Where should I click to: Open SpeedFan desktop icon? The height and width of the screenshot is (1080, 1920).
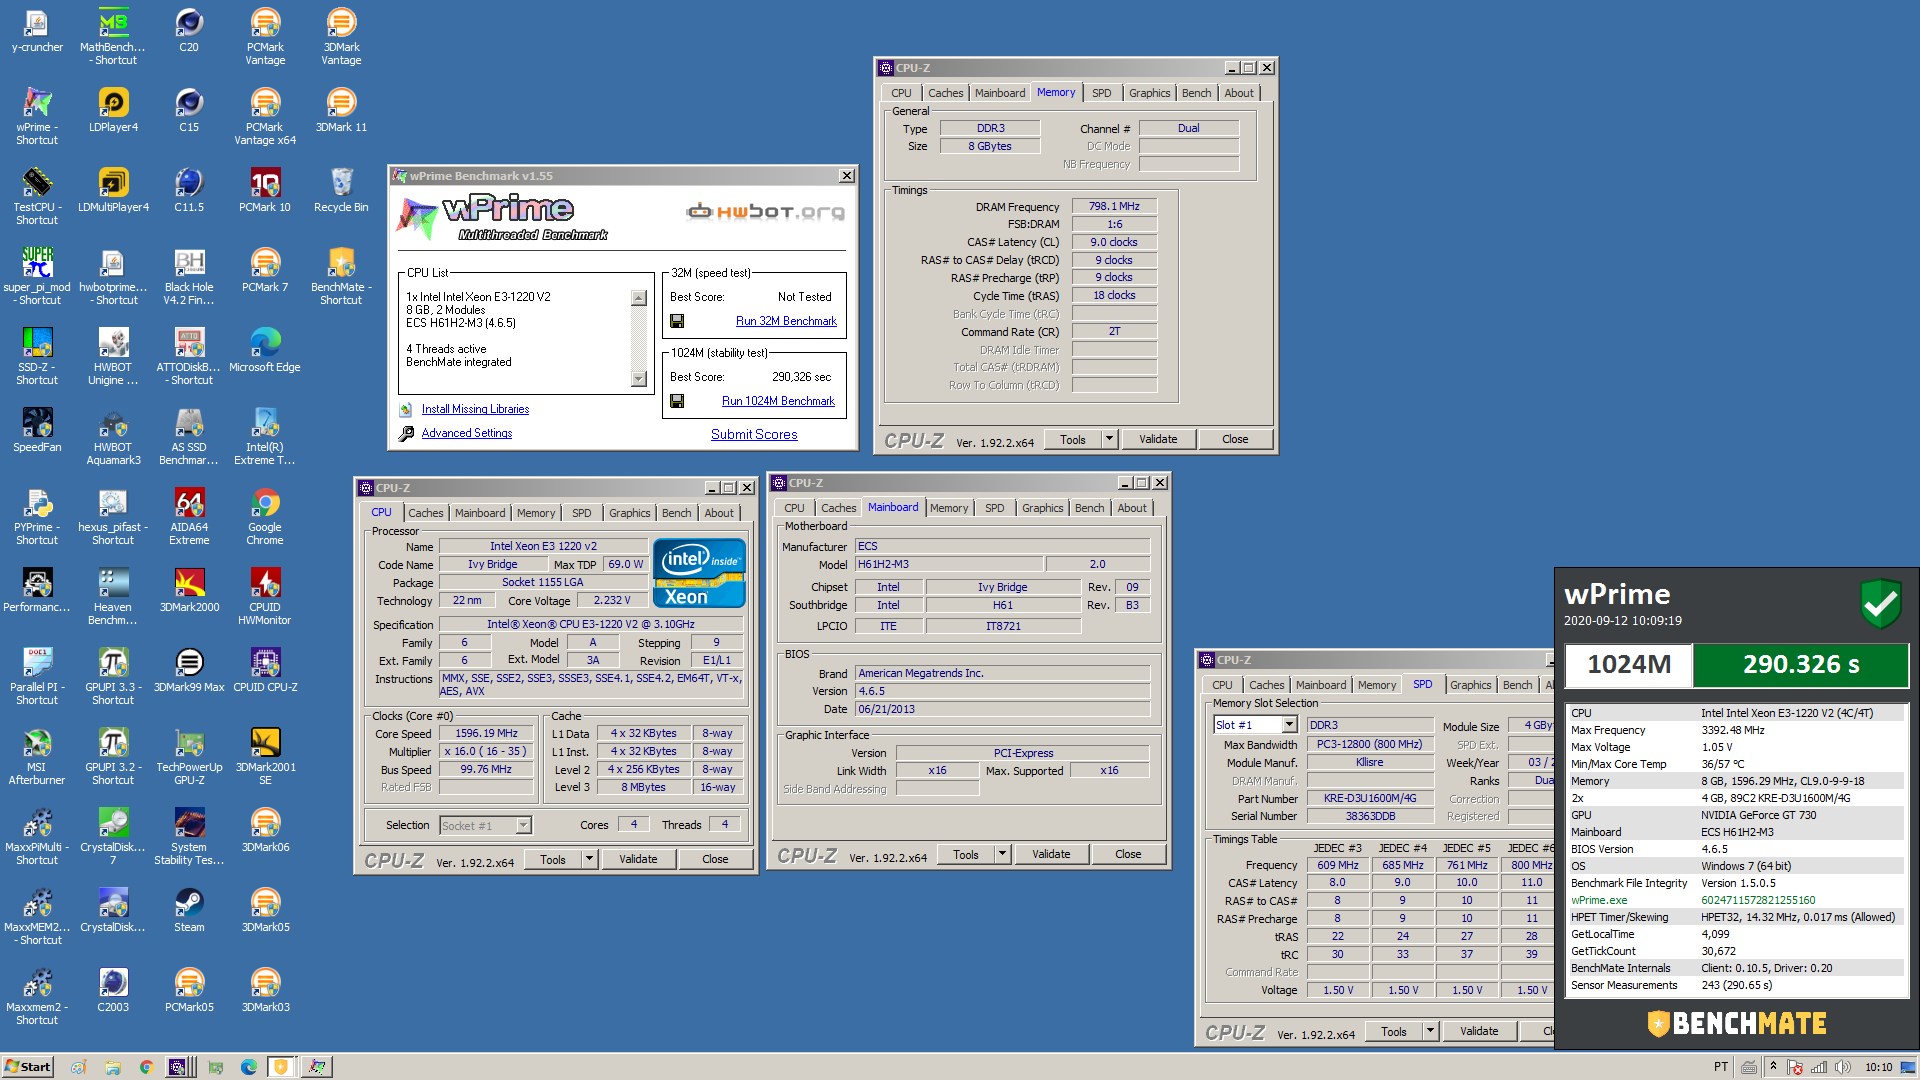(37, 430)
